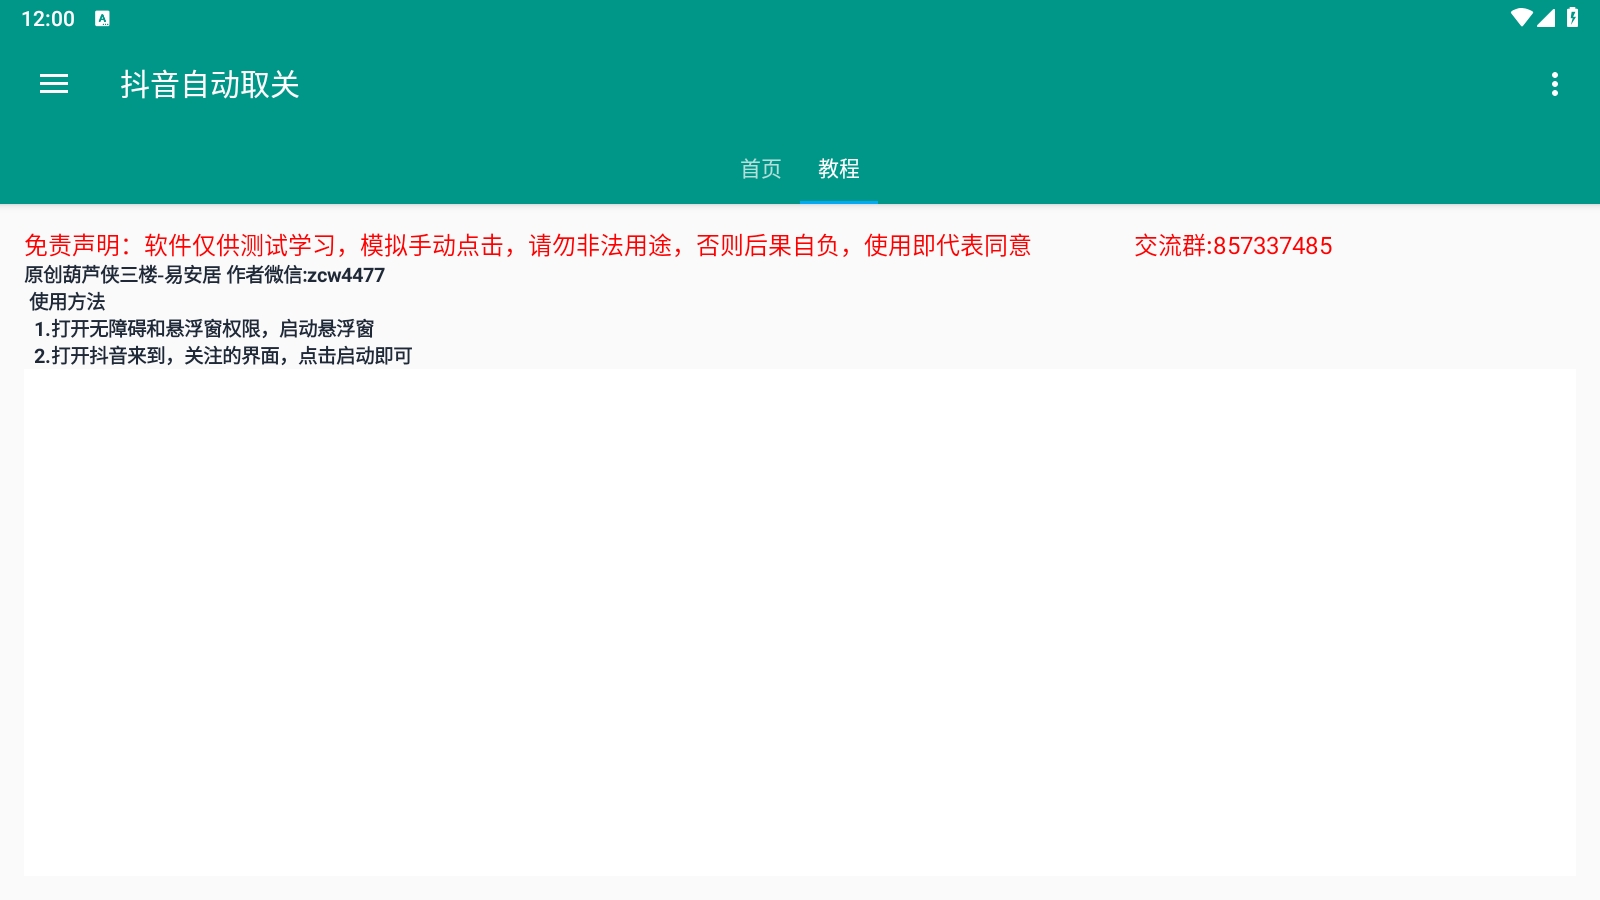Click the 原创葫芦侠三楼-易安居 credit text

(122, 275)
